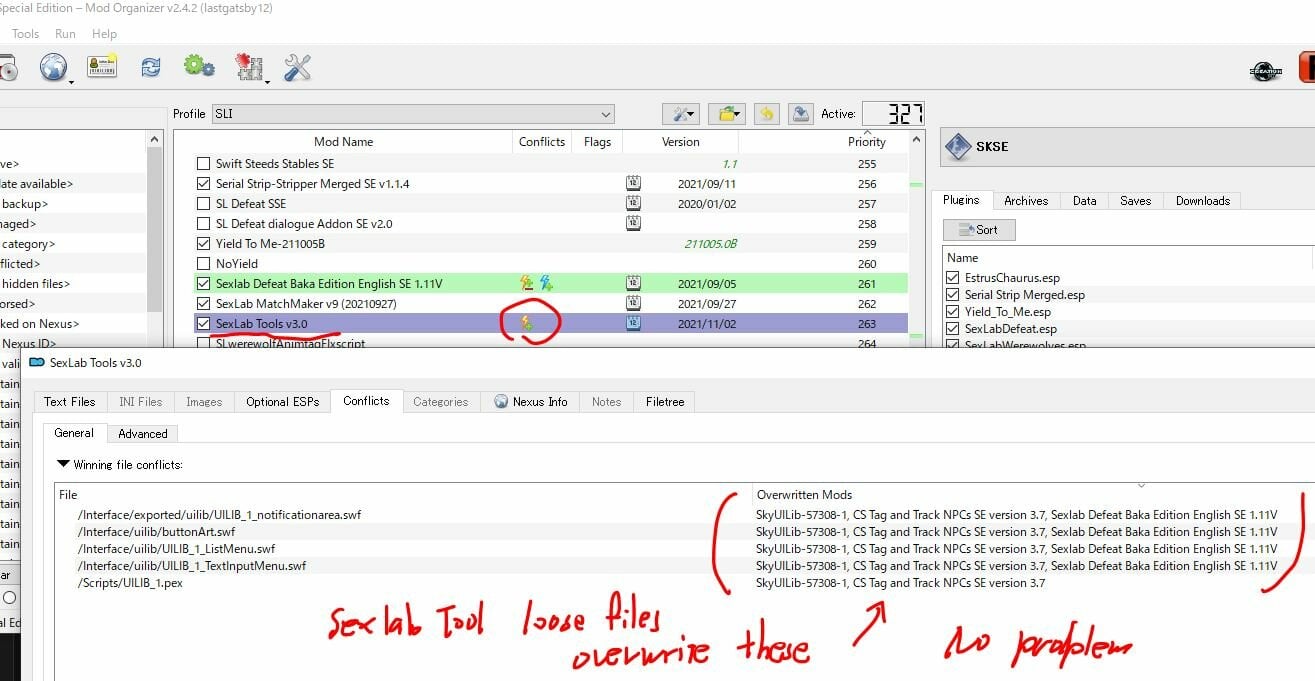Disable Serial Strip-Stripper Merged SE checkbox

coord(204,183)
